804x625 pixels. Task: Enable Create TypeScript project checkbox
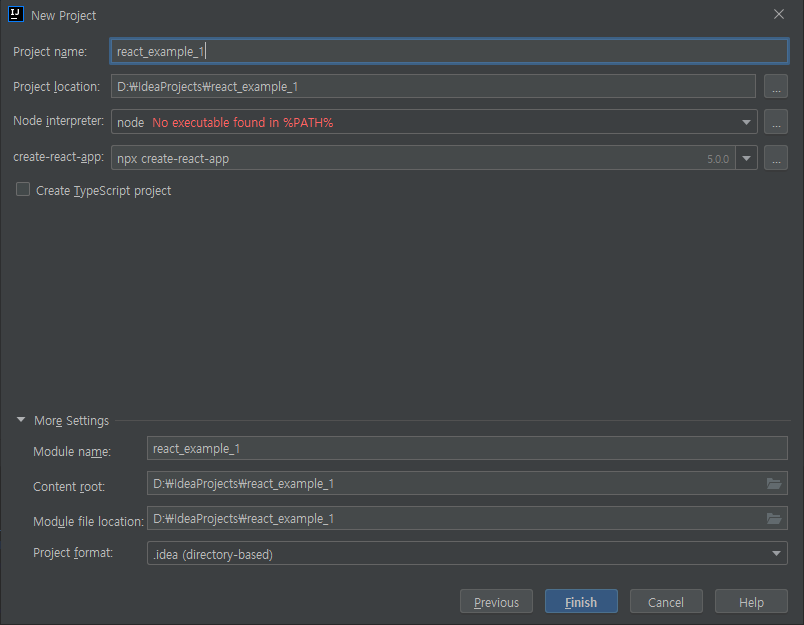[x=23, y=190]
